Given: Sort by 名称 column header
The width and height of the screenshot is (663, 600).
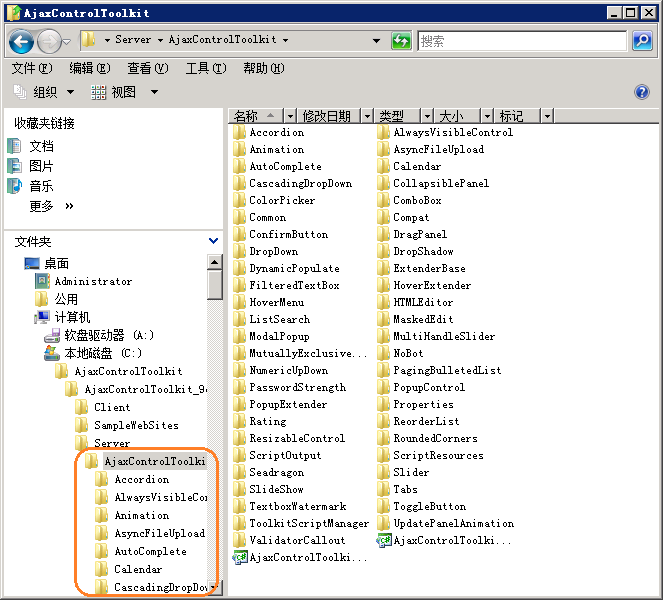Looking at the screenshot, I should (256, 115).
